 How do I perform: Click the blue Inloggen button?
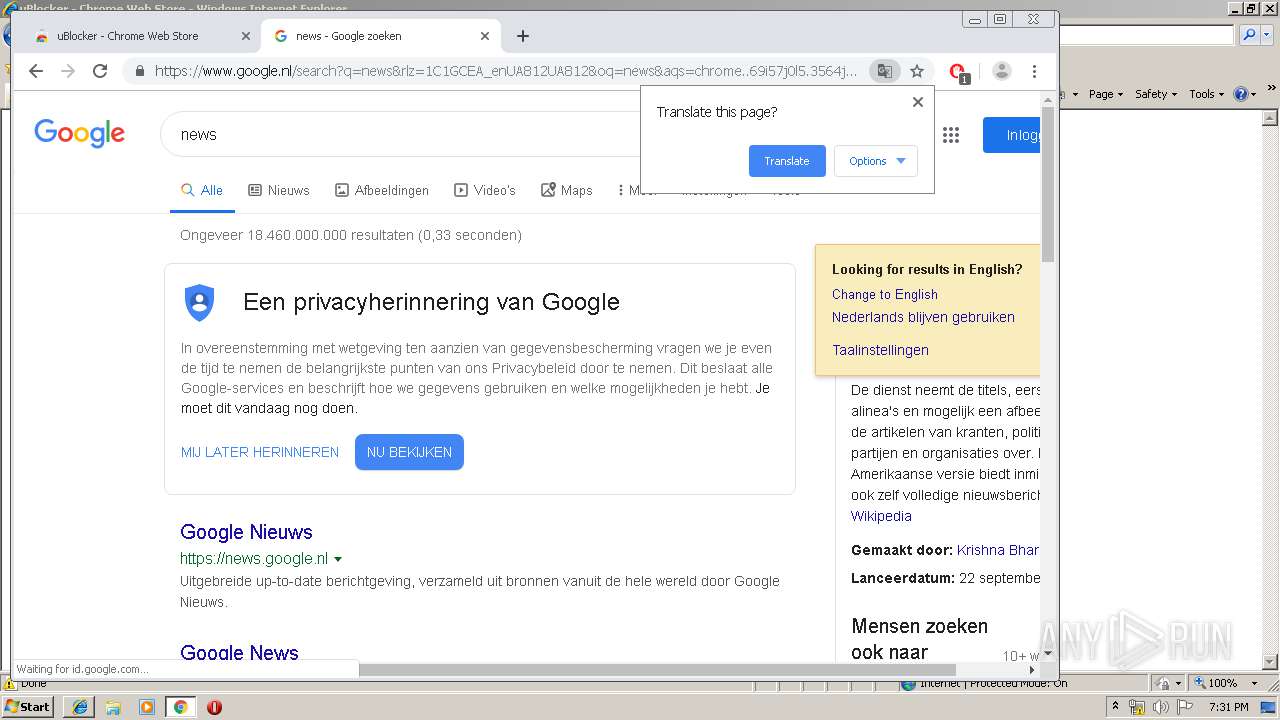coord(1012,135)
